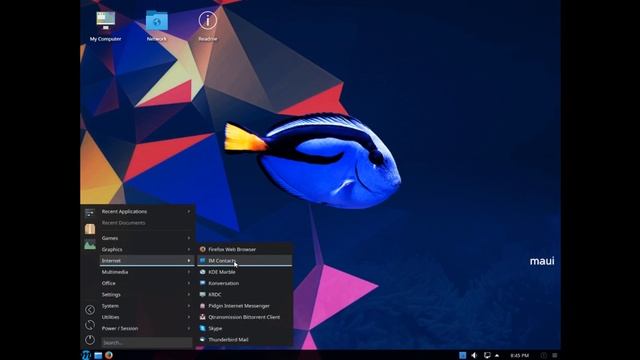This screenshot has height=360, width=640.
Task: Expand the Utilities submenu arrow
Action: [x=189, y=317]
